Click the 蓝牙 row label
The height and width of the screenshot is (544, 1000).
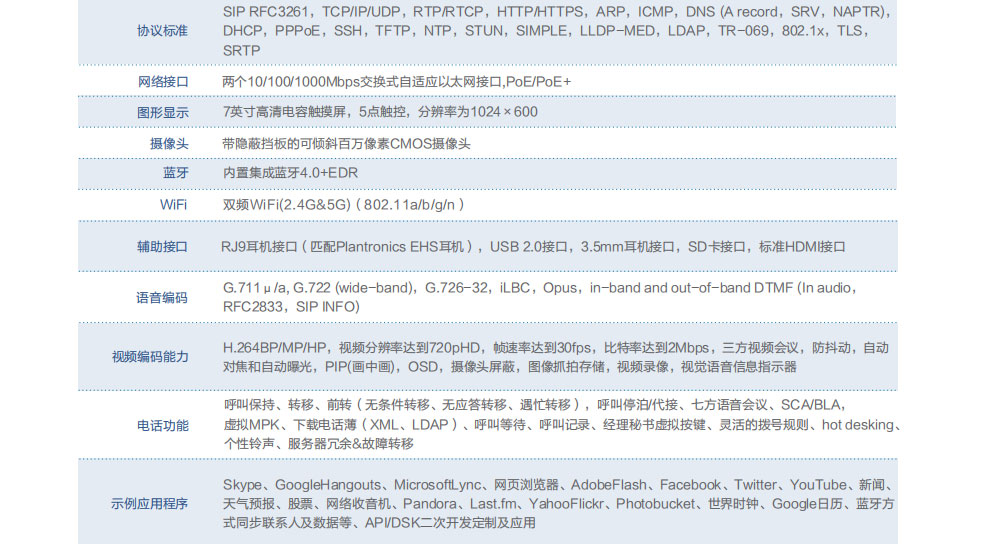[x=175, y=173]
